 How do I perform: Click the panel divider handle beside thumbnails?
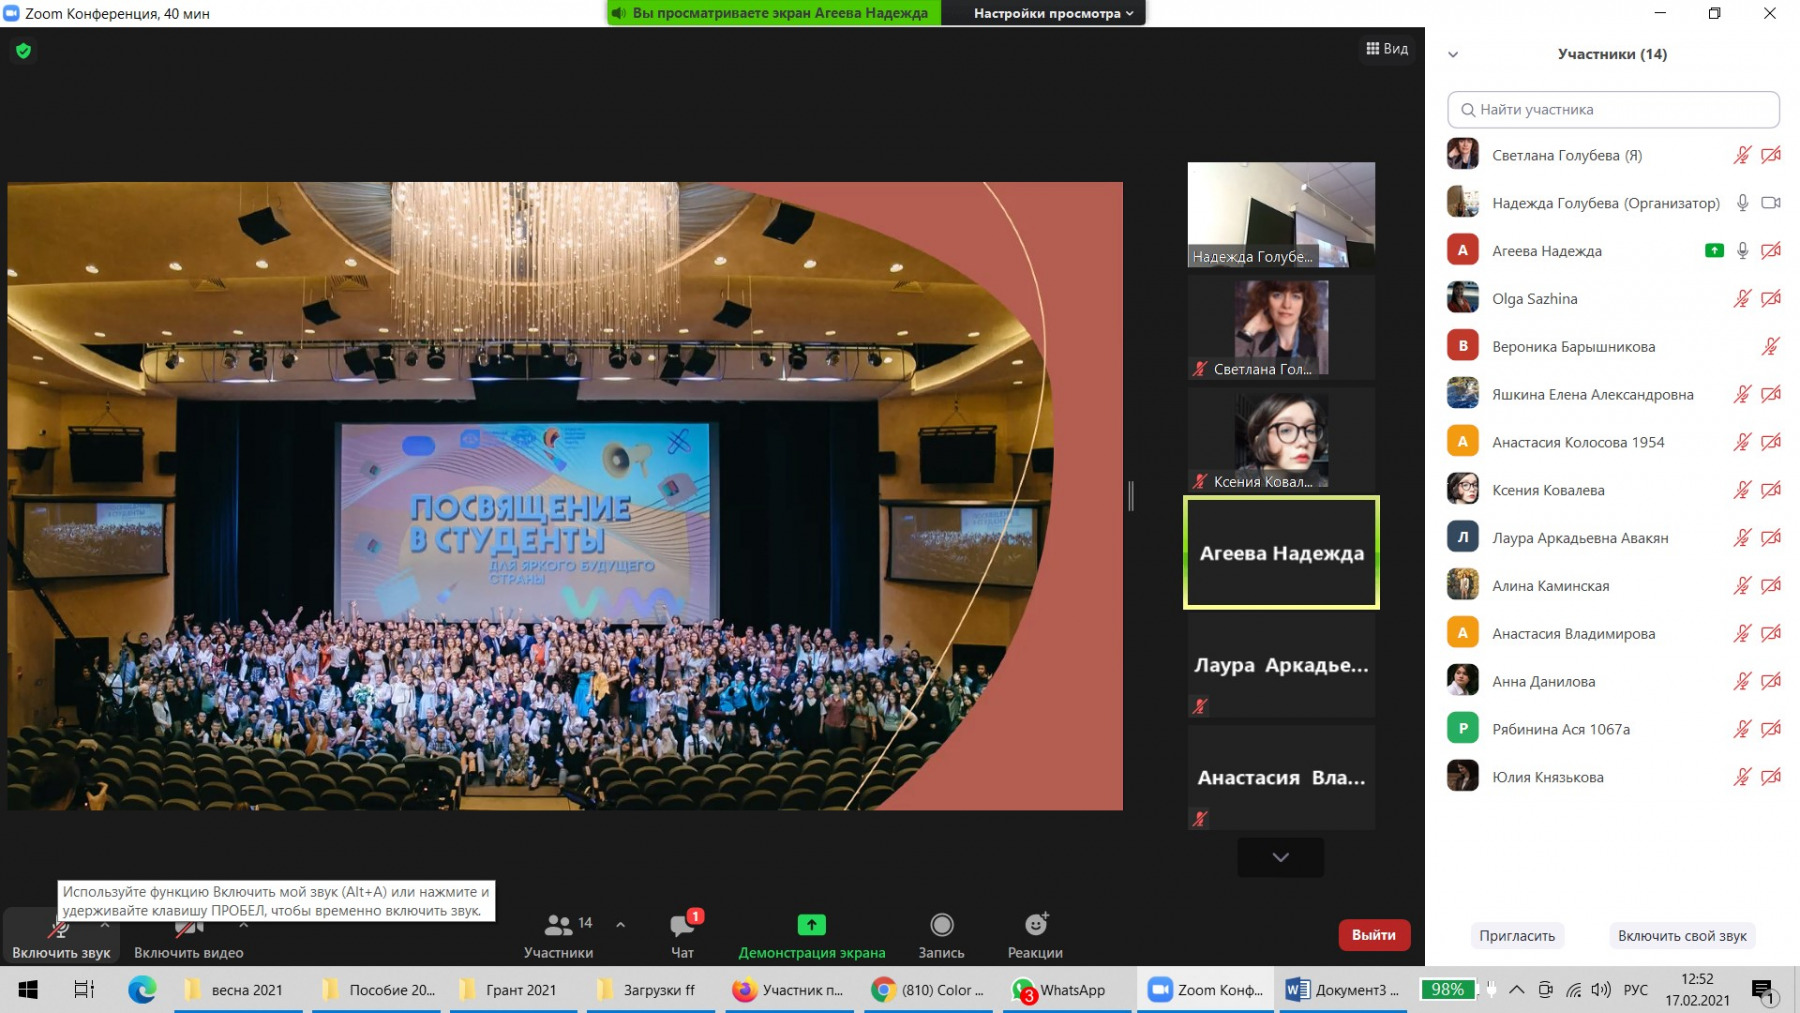pyautogui.click(x=1131, y=496)
